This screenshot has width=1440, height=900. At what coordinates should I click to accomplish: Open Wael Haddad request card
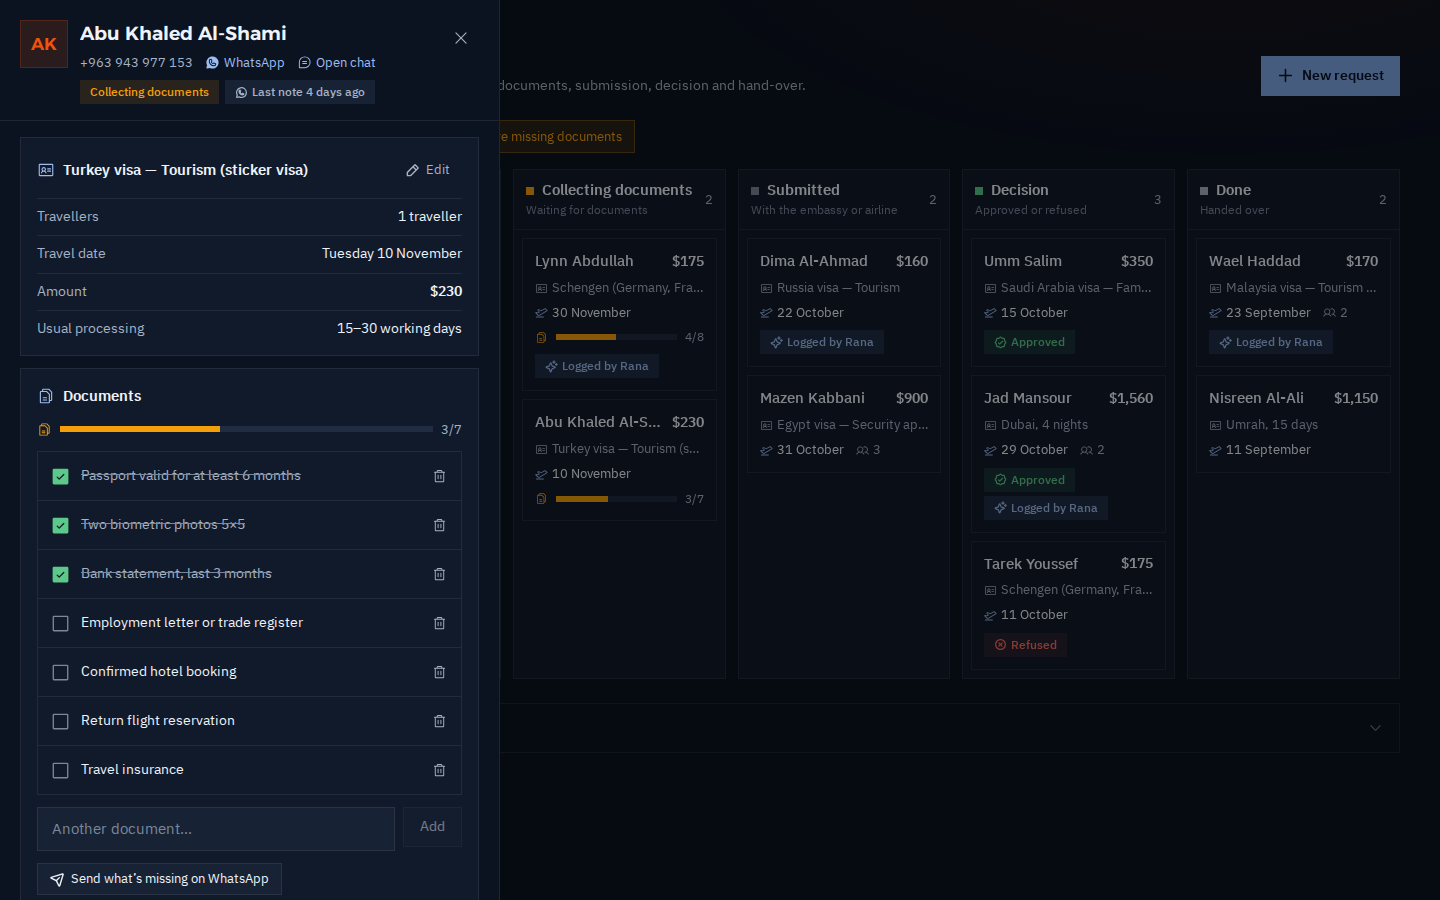pos(1293,302)
